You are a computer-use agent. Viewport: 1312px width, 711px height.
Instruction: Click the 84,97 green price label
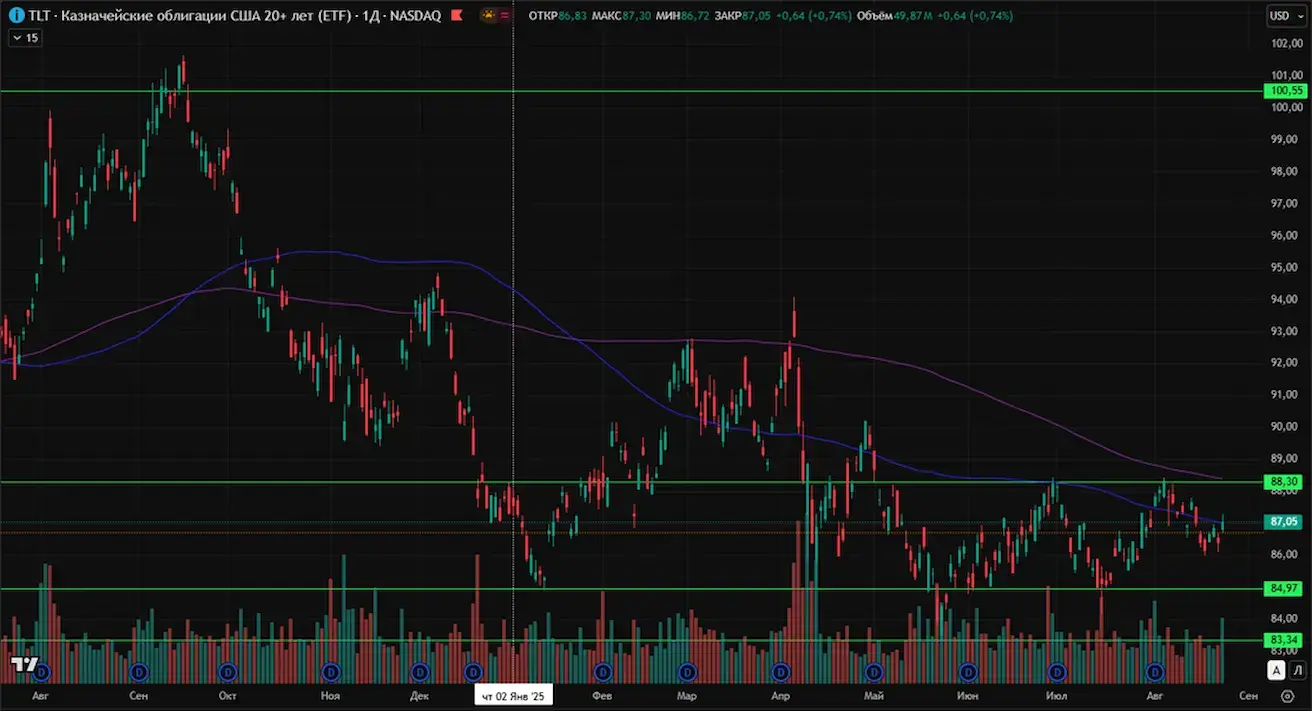click(x=1282, y=588)
